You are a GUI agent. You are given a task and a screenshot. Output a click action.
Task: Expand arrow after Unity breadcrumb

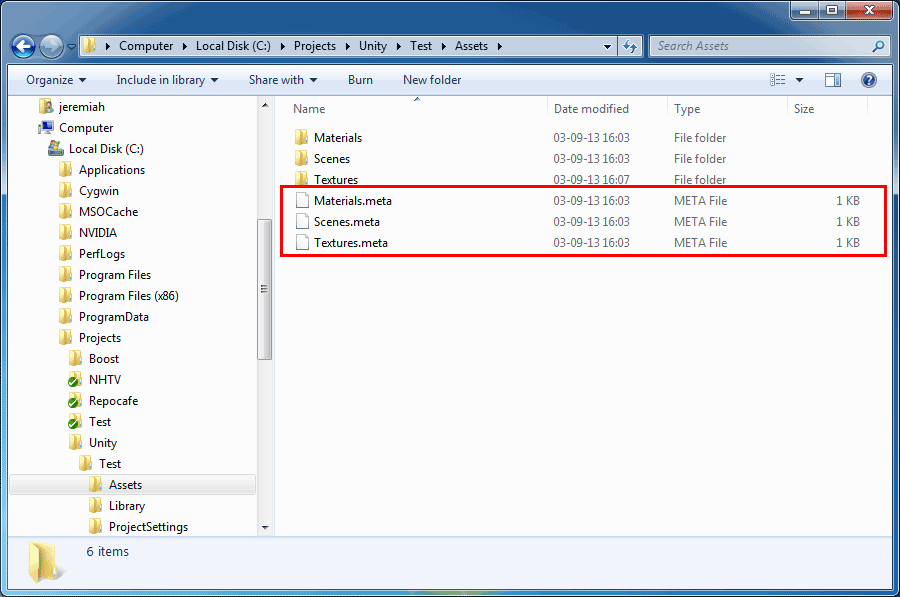click(x=399, y=46)
